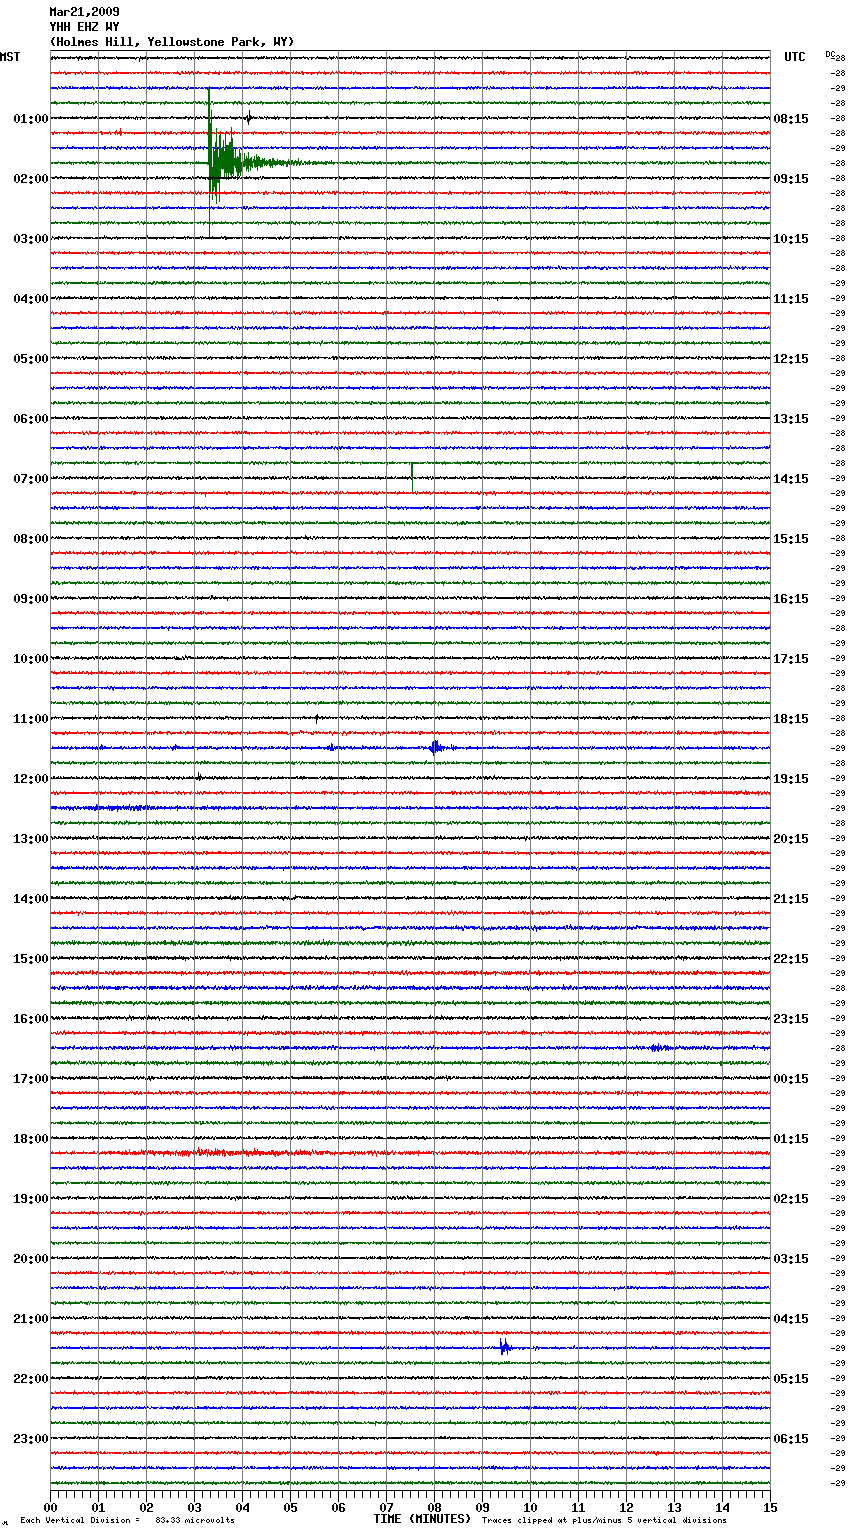Click minute tick label 08 on bottom axis
850x1534 pixels.
point(434,1507)
